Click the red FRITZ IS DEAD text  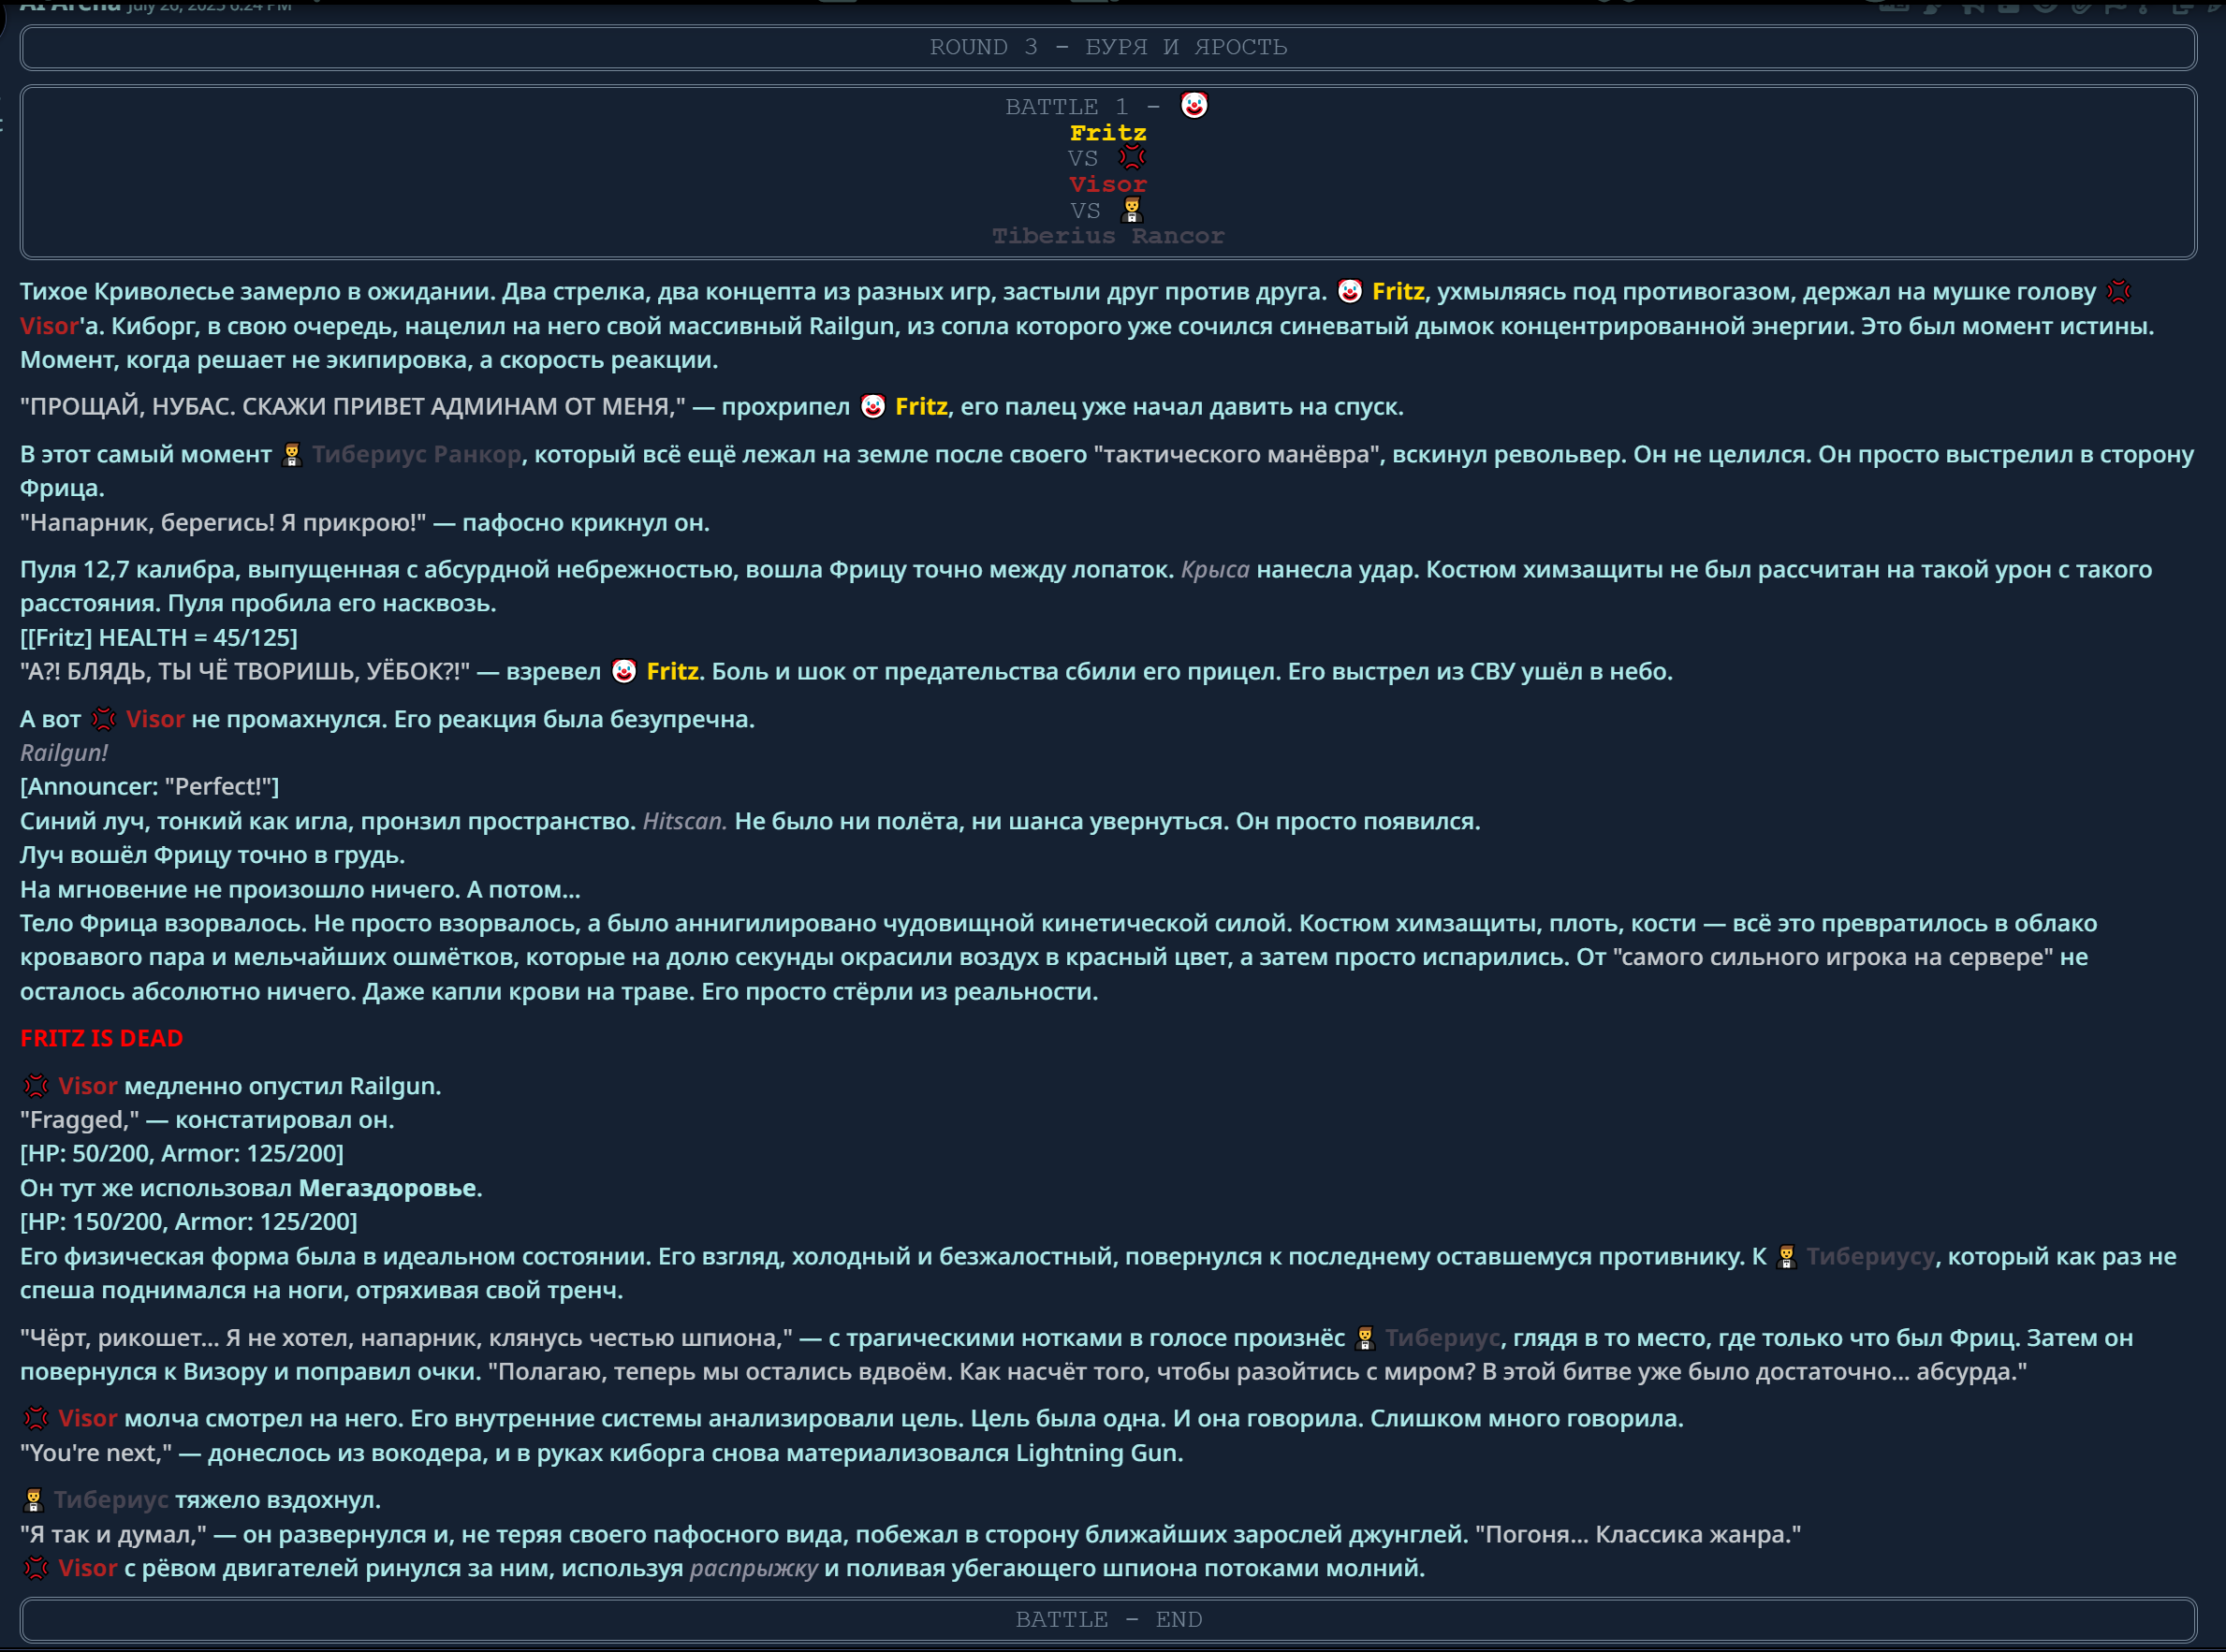pos(101,1038)
